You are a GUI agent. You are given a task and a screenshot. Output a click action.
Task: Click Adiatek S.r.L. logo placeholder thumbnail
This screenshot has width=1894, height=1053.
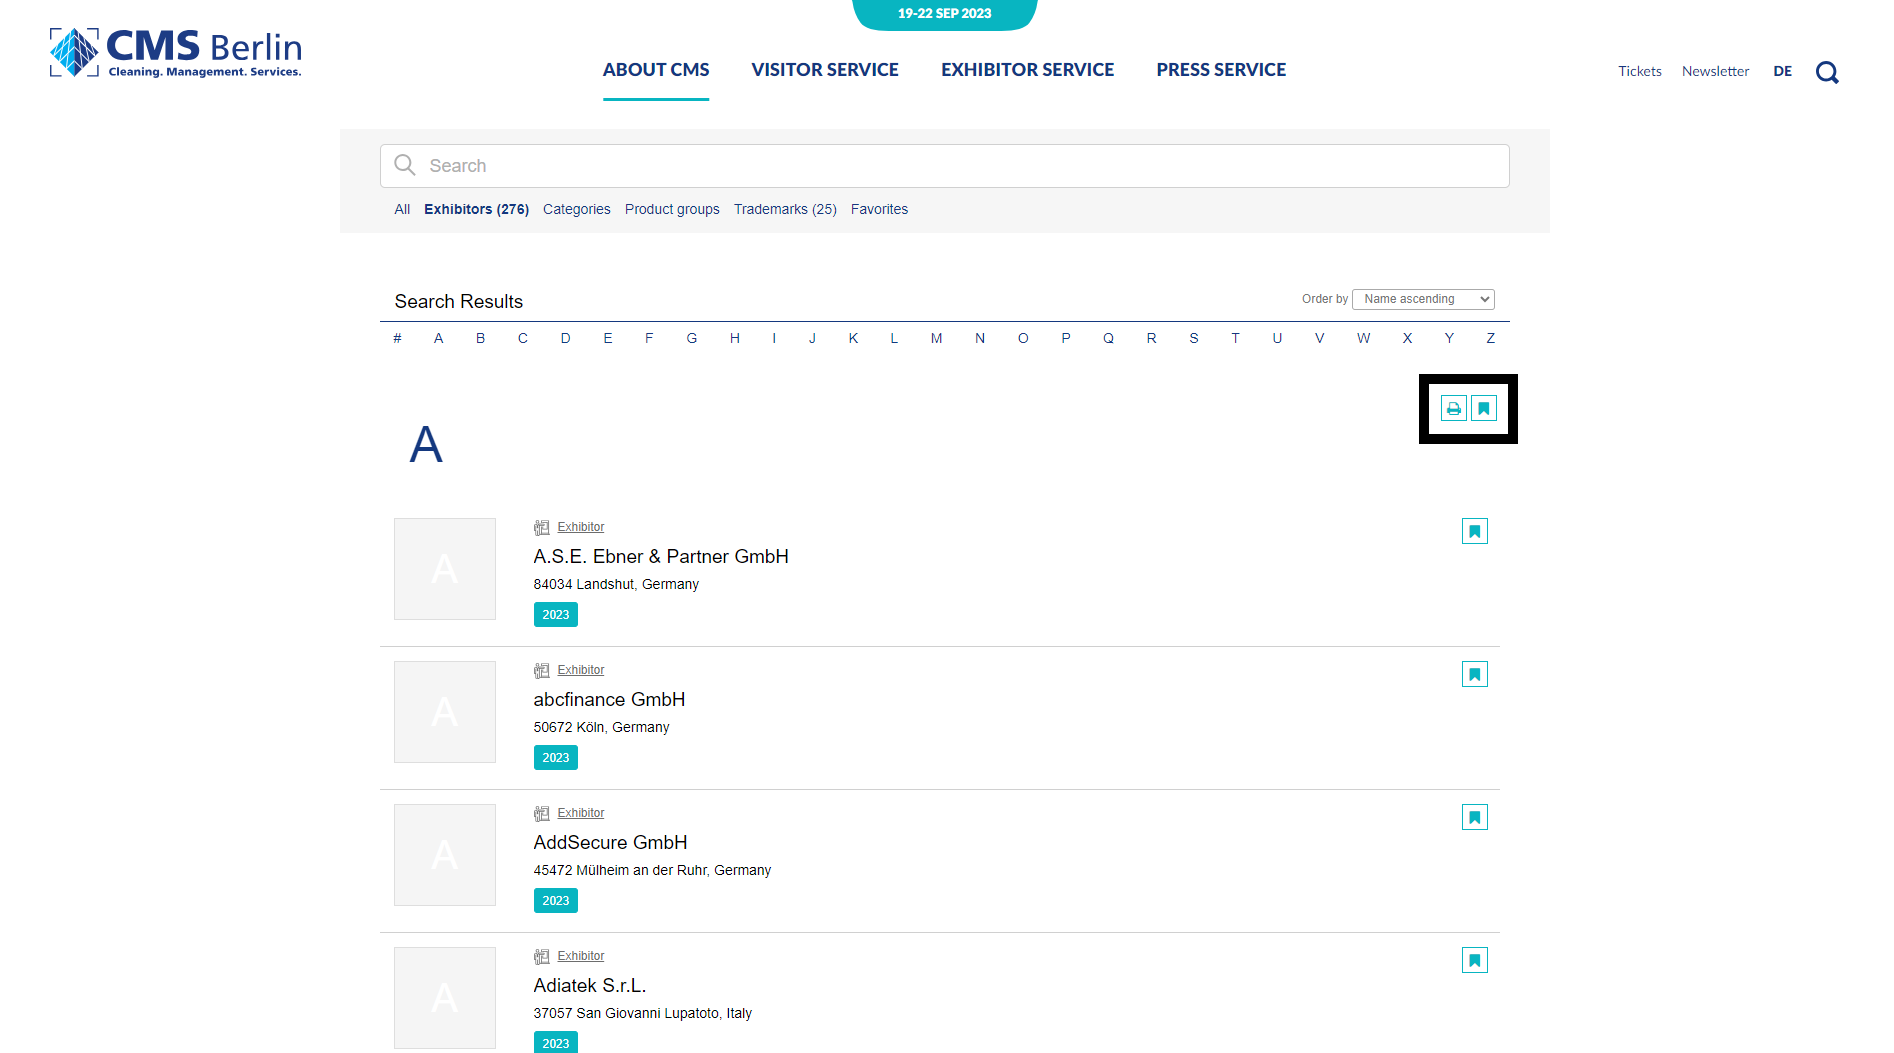click(x=445, y=998)
